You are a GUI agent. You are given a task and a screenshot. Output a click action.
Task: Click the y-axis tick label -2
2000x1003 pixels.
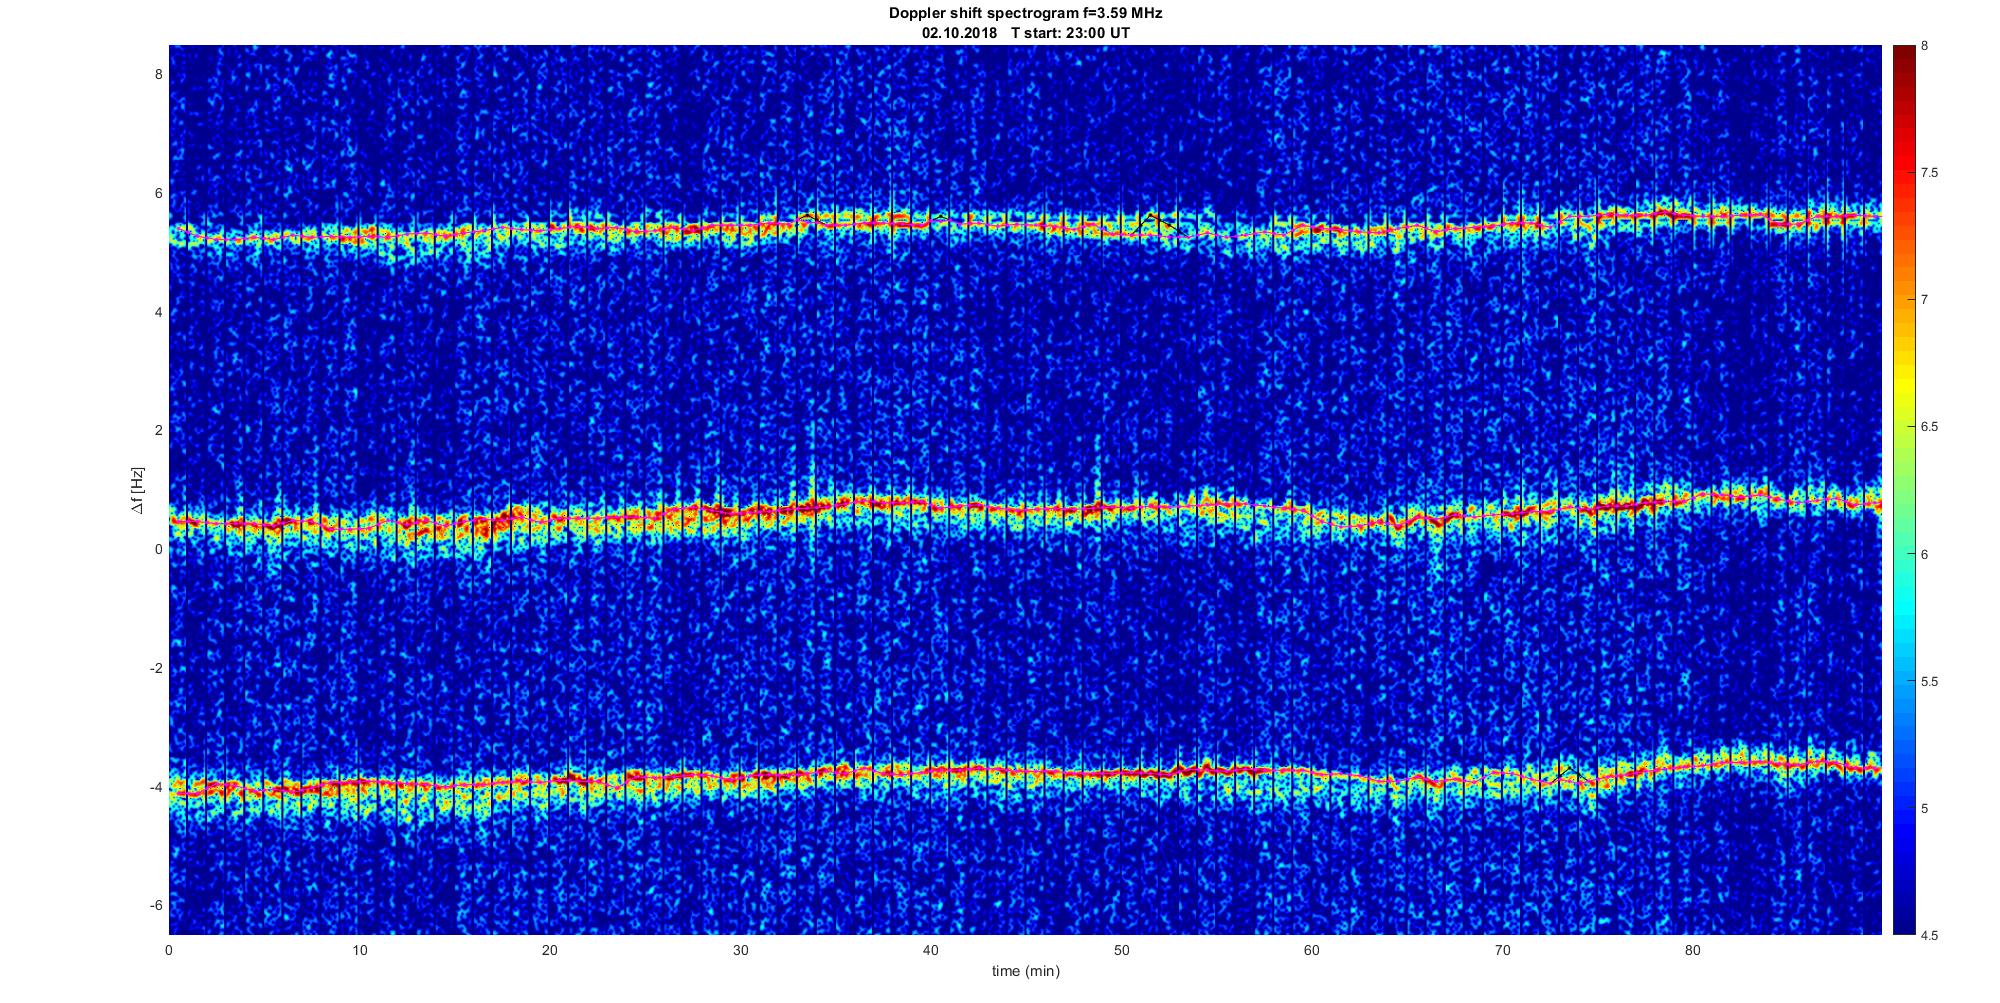pos(155,668)
